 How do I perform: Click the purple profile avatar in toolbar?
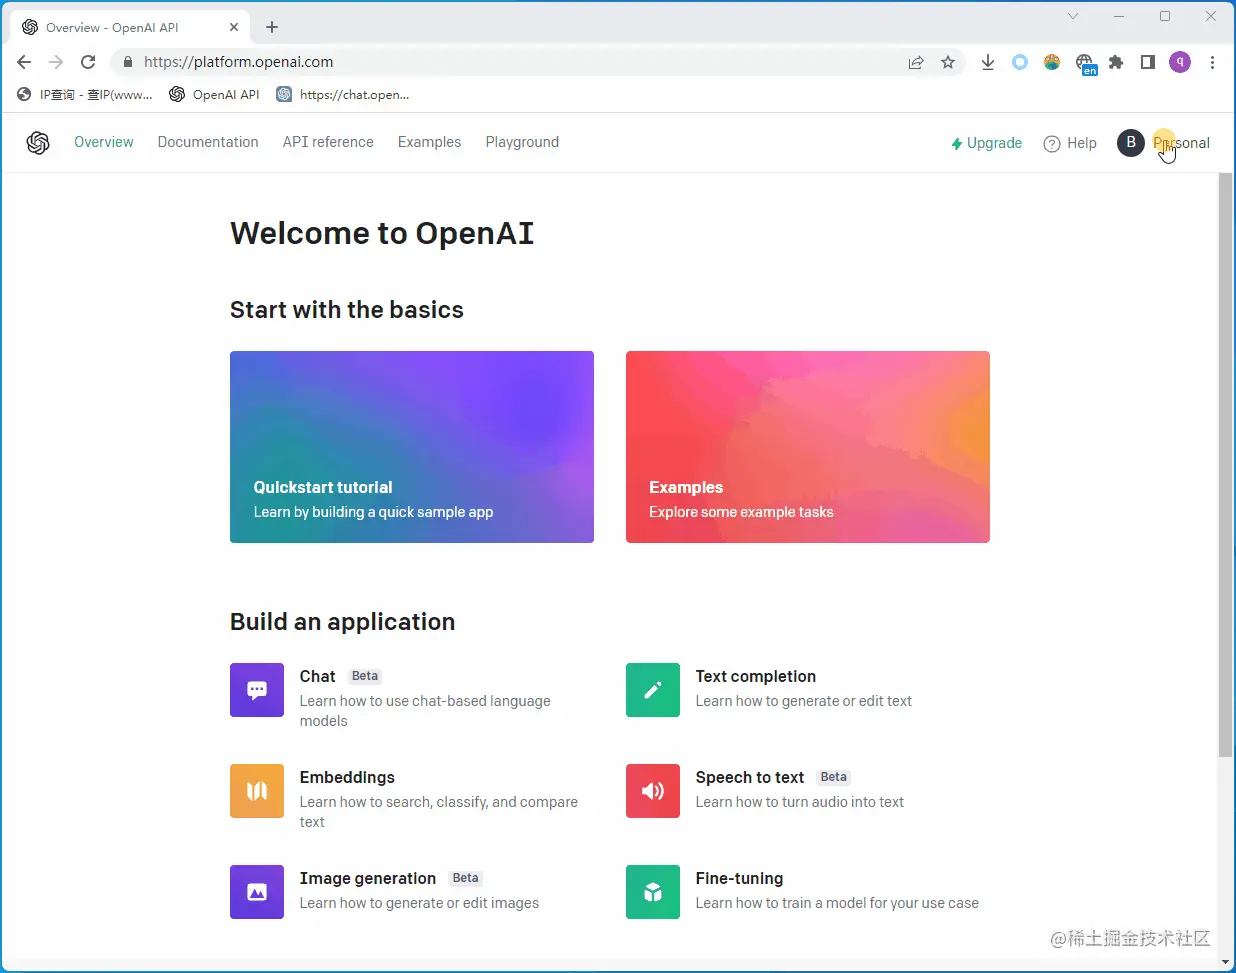tap(1180, 62)
